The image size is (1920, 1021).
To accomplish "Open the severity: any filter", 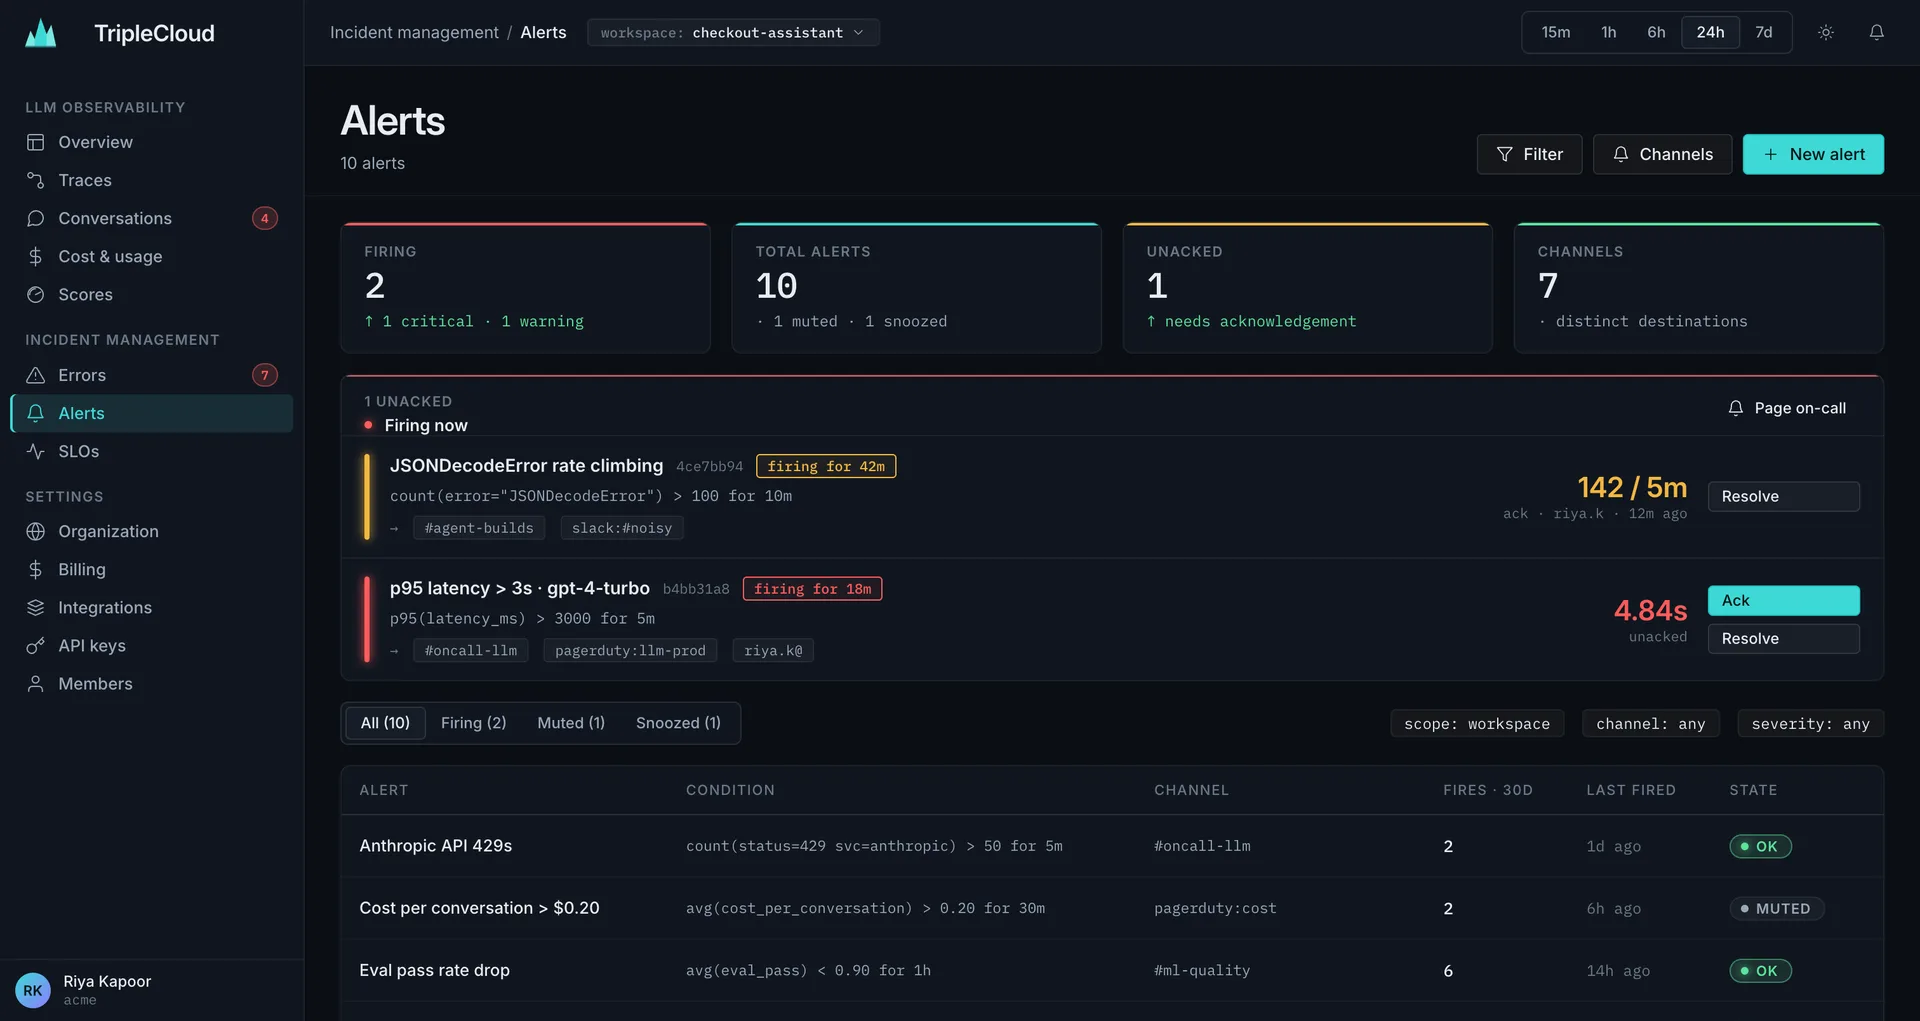I will [x=1811, y=723].
